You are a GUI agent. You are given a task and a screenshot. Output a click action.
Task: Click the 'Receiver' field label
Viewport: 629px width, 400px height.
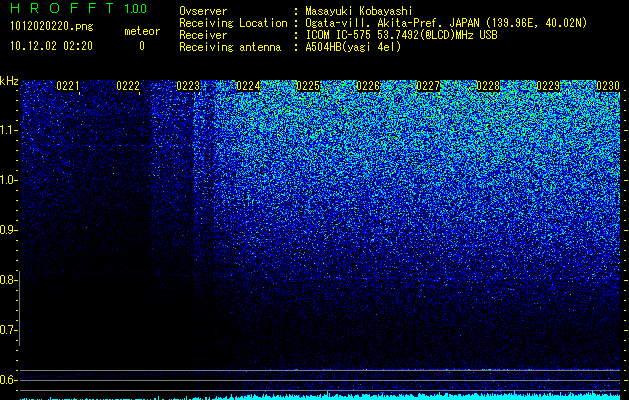tap(203, 35)
